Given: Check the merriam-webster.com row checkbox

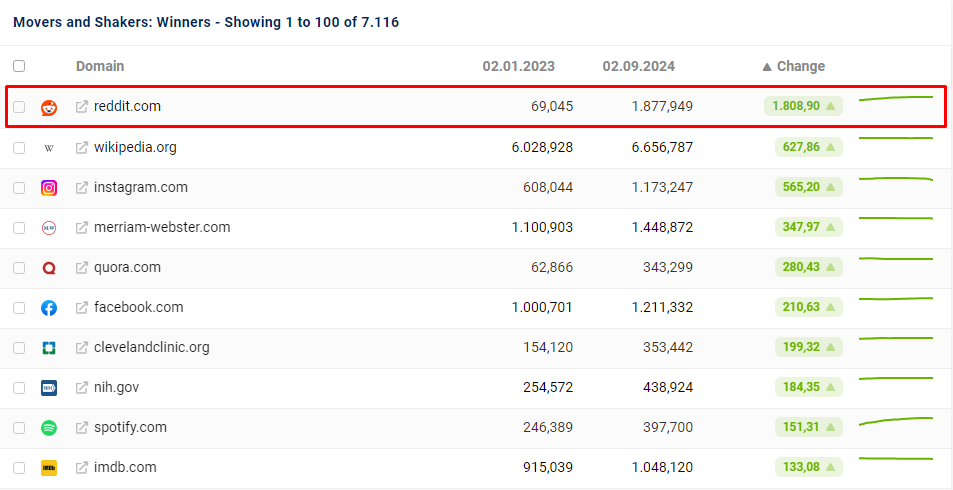Looking at the screenshot, I should [19, 228].
